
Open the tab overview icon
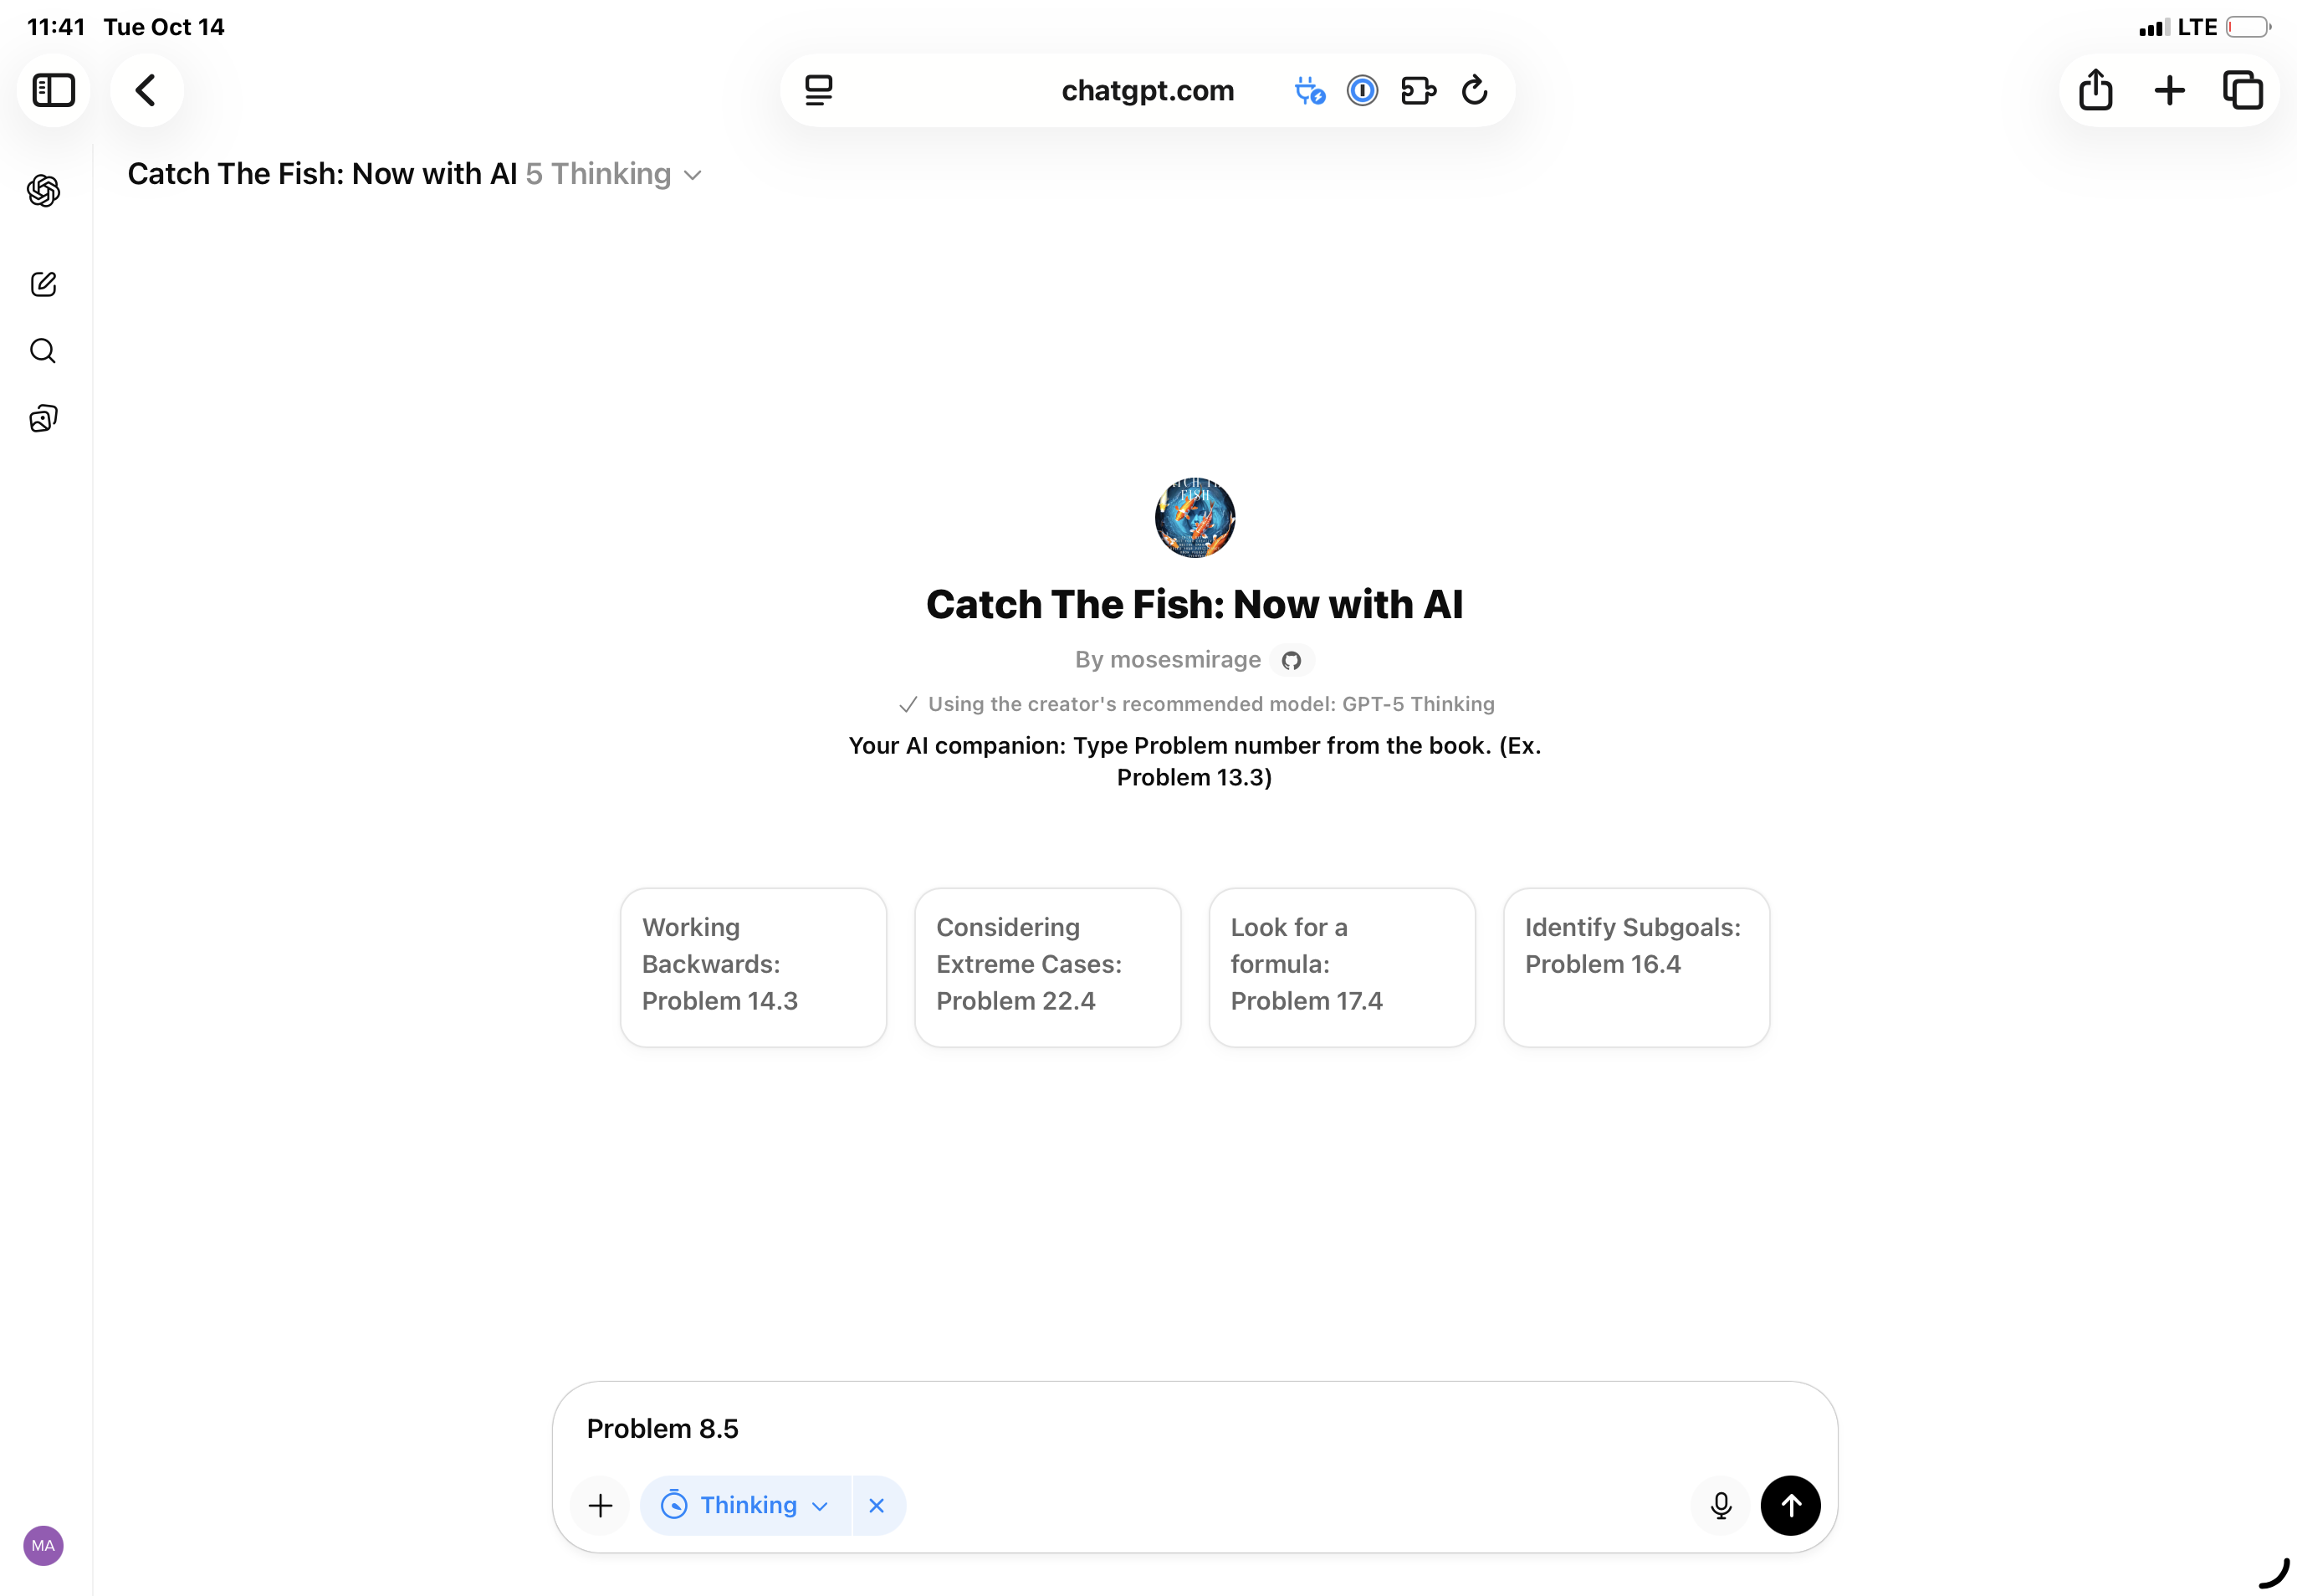coord(2242,90)
